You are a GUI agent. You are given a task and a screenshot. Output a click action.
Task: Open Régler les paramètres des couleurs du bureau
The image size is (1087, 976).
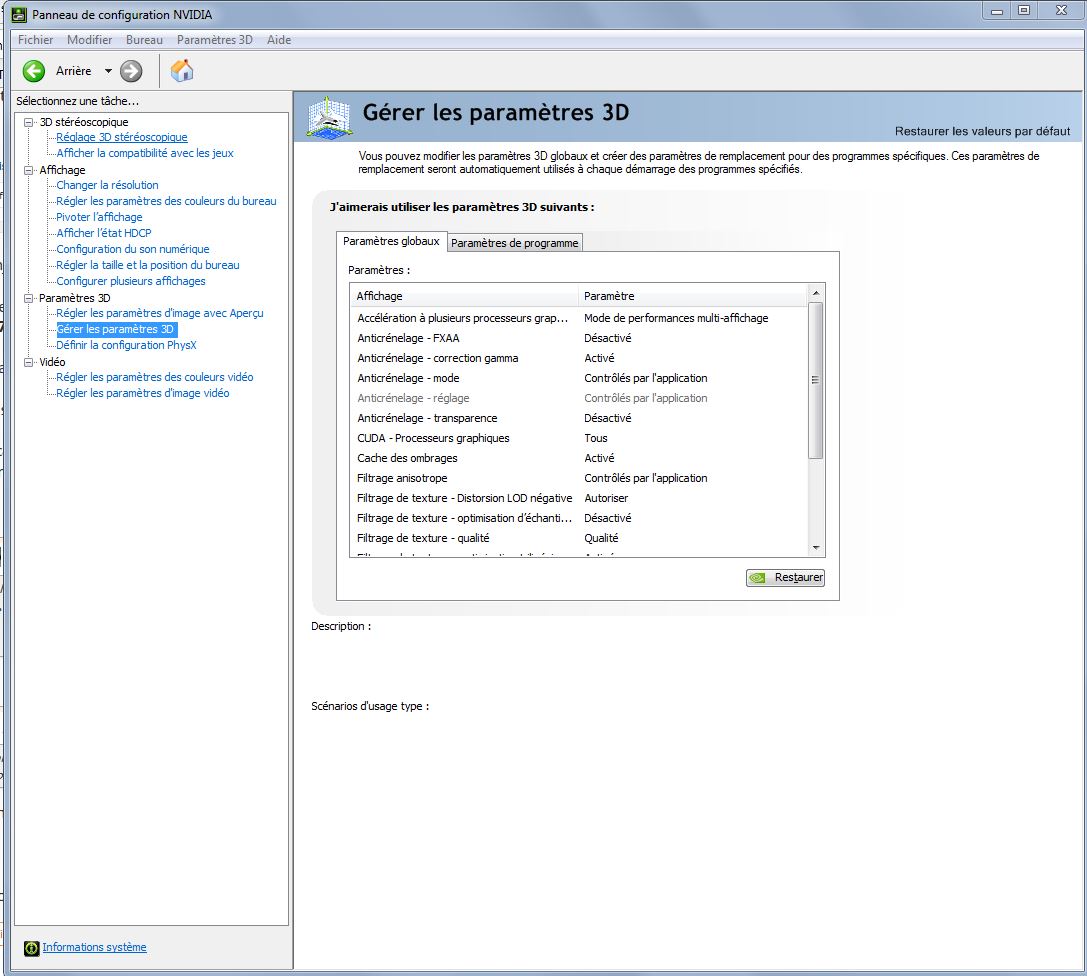pyautogui.click(x=166, y=201)
